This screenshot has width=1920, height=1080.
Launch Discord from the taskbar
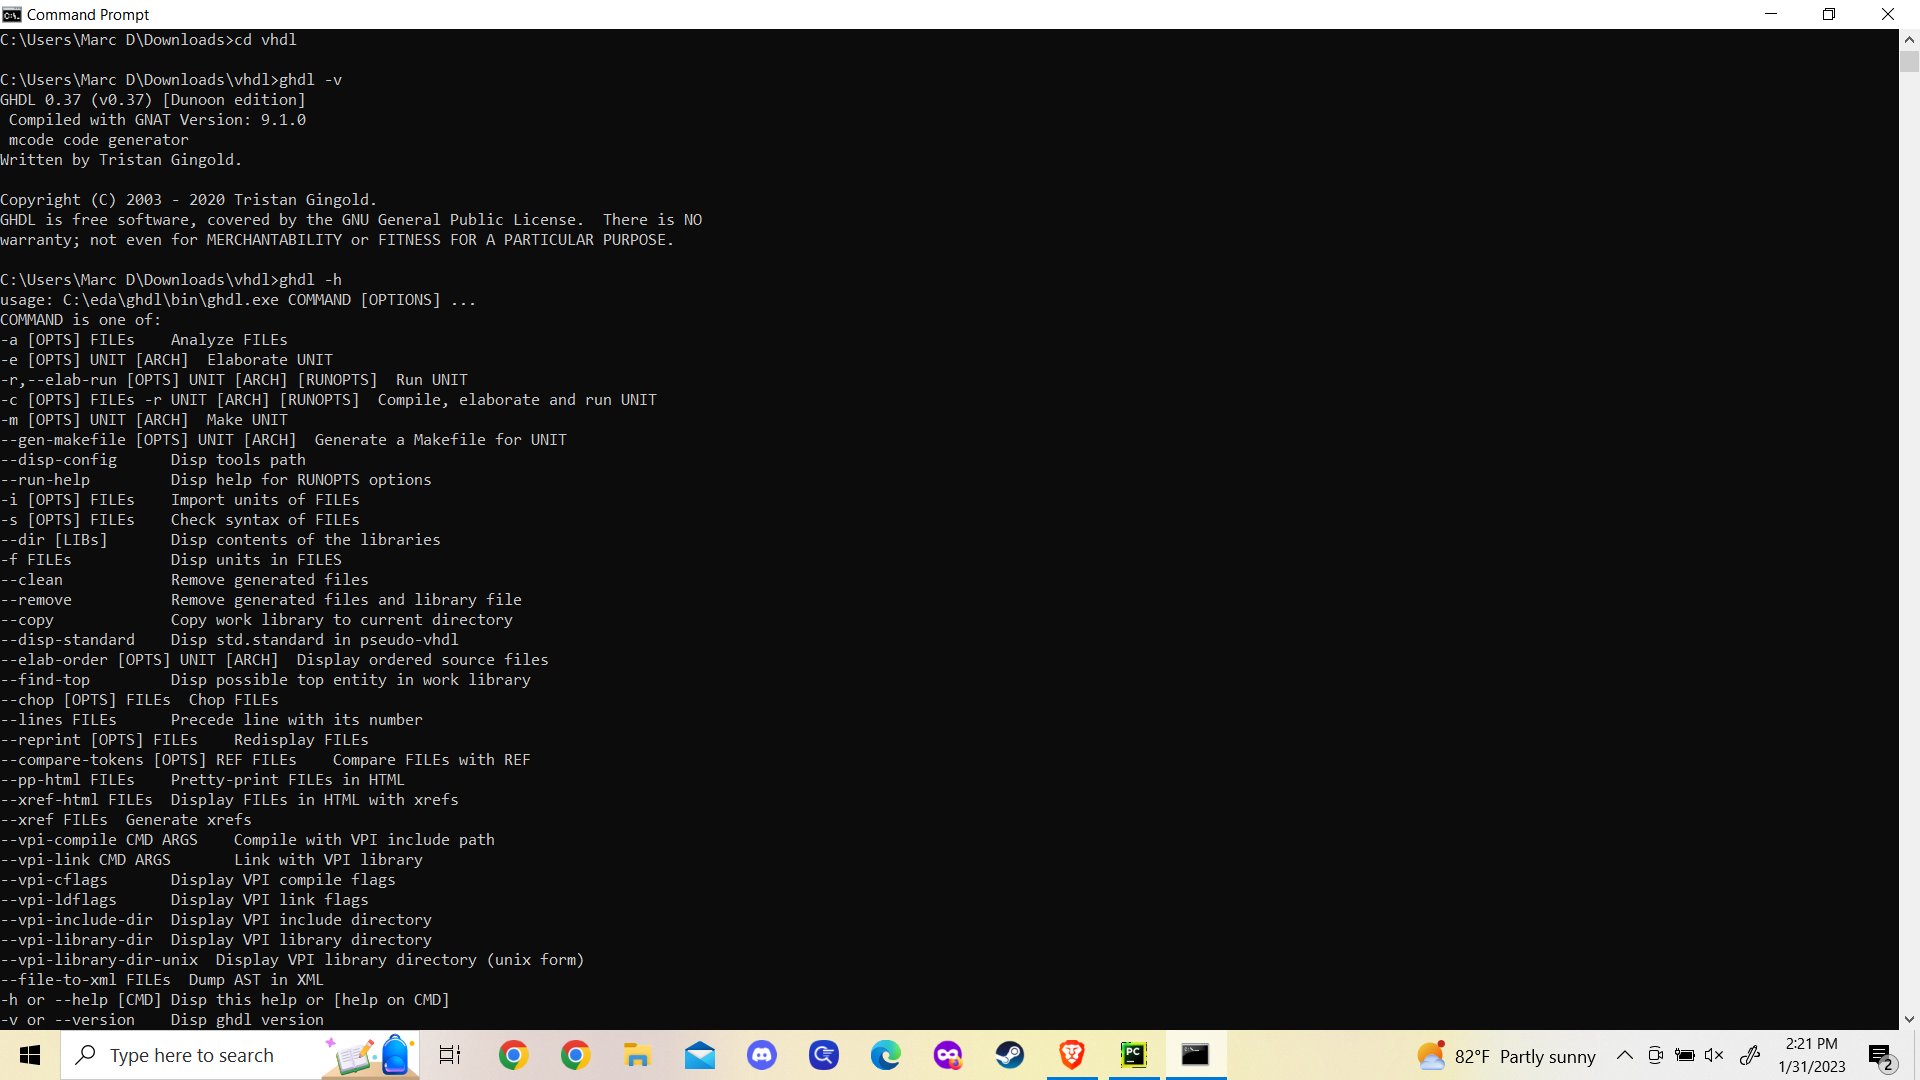tap(762, 1055)
